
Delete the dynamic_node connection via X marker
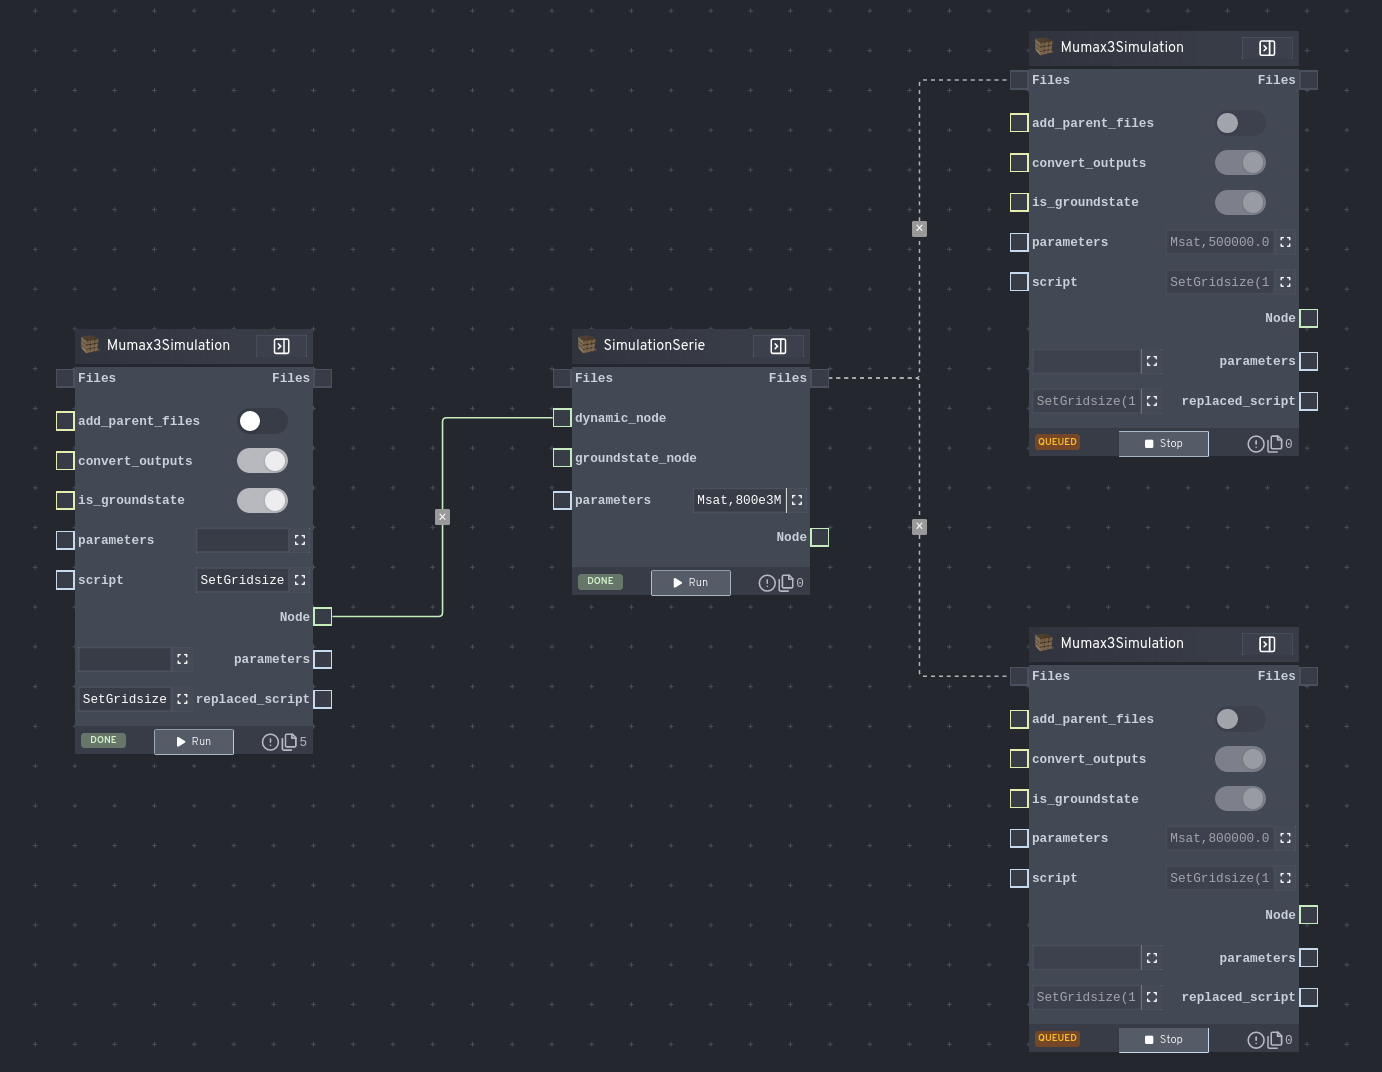click(x=442, y=517)
